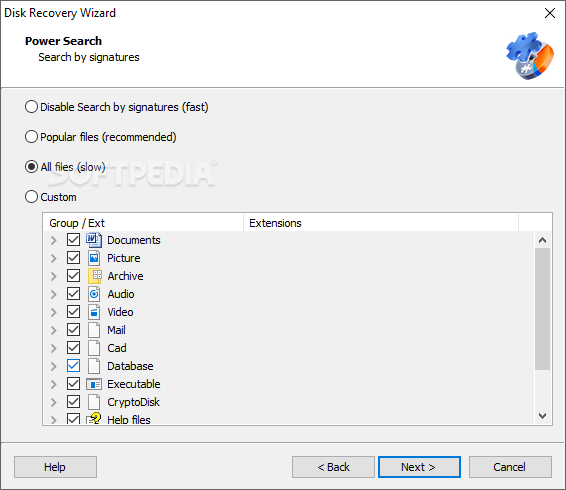Select the Help files row label
The width and height of the screenshot is (566, 490).
(129, 419)
